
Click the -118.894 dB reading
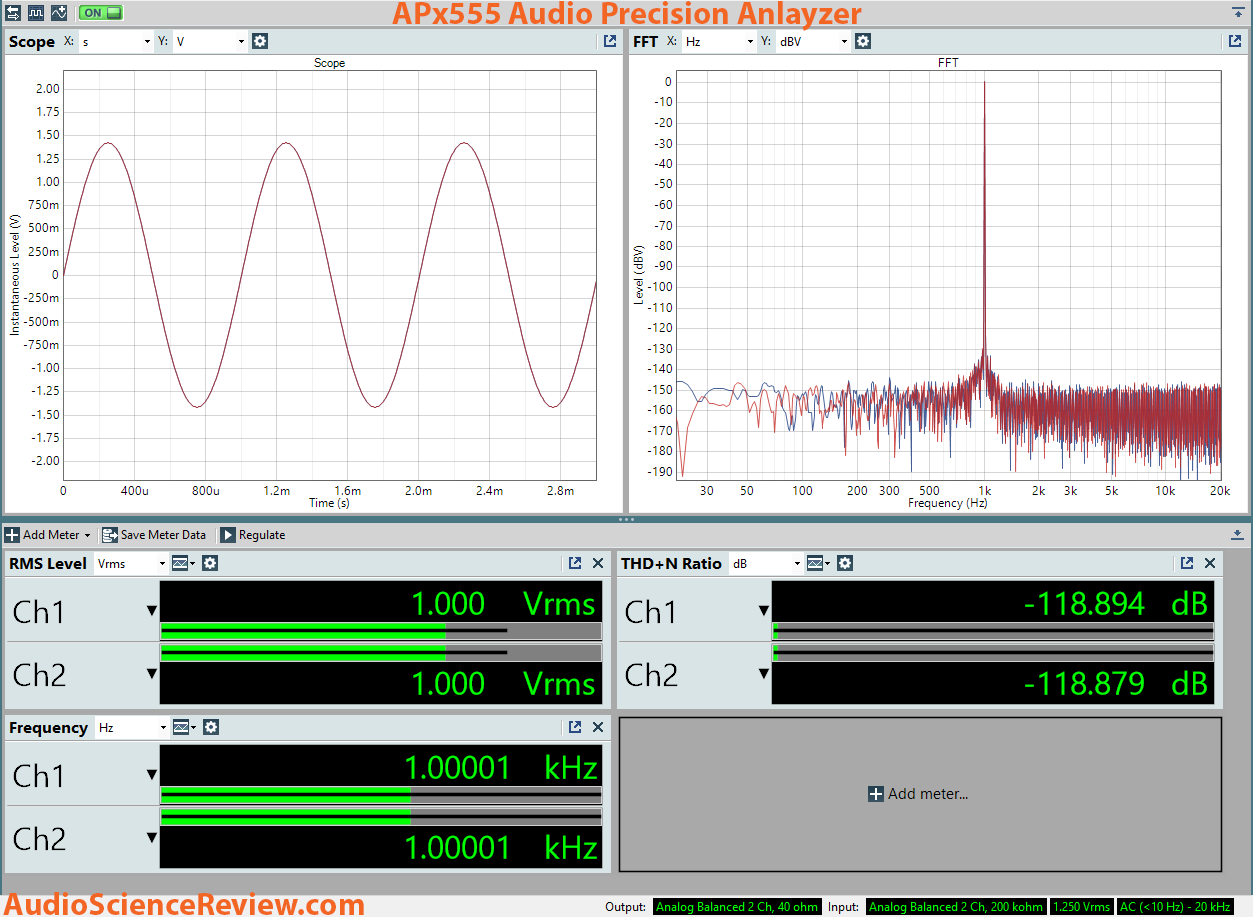coord(1115,603)
